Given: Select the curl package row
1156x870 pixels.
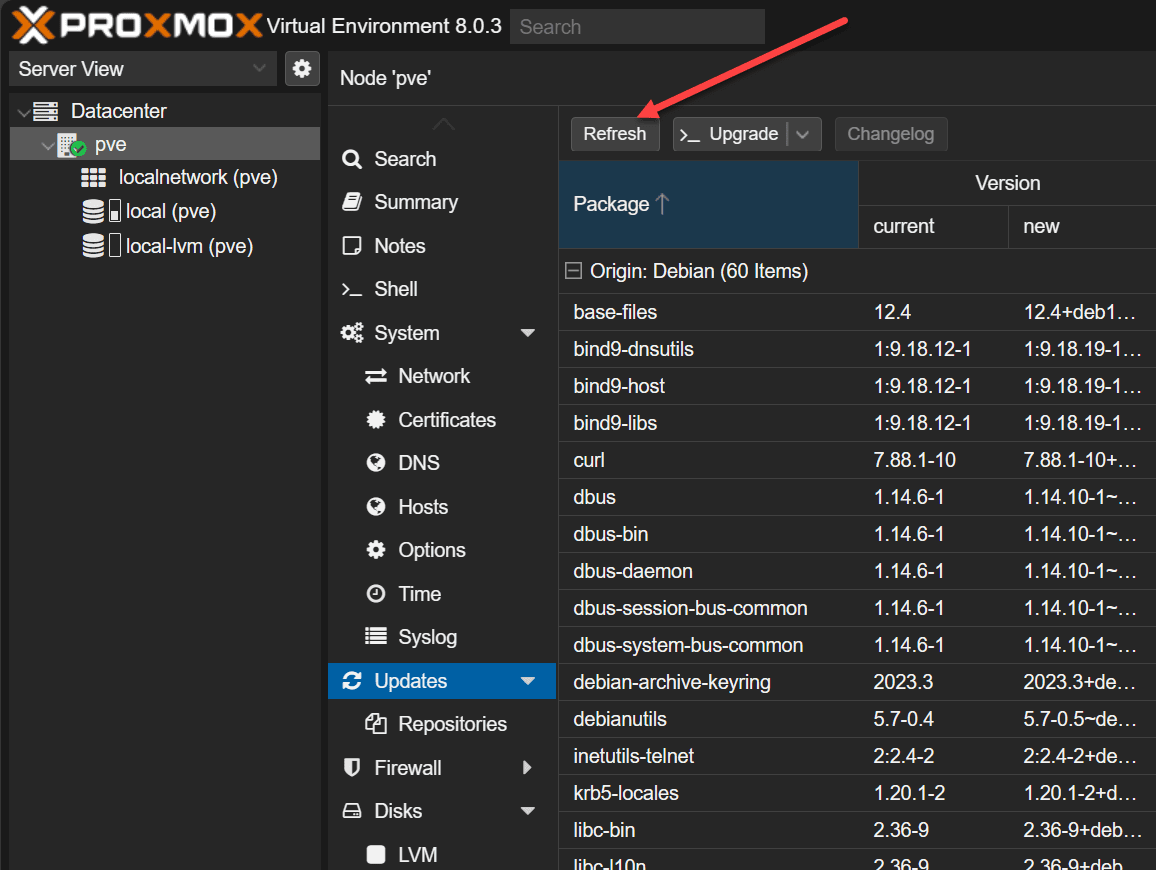Looking at the screenshot, I should [857, 460].
